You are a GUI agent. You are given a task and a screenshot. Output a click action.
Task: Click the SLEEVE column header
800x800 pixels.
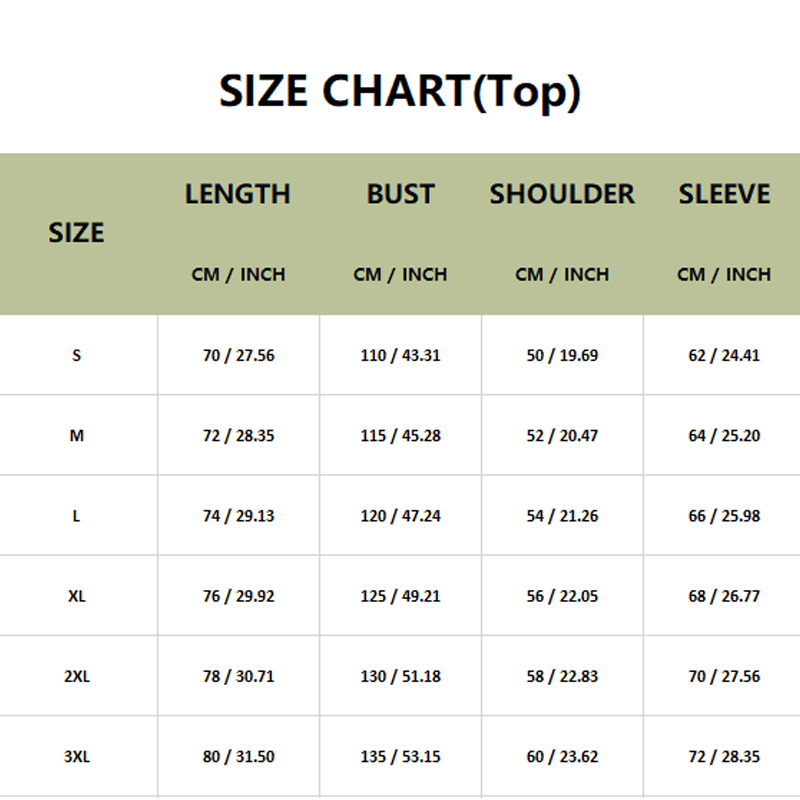tap(724, 194)
